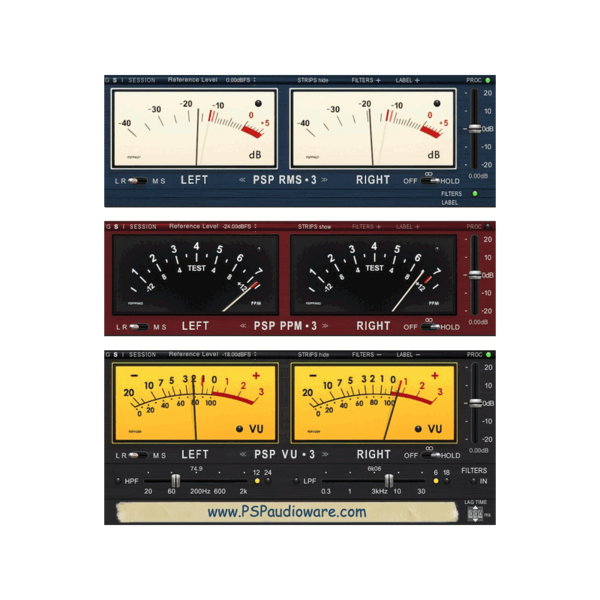Click the 0.00dB gain value on RMS plugin
This screenshot has height=600, width=600.
478,176
